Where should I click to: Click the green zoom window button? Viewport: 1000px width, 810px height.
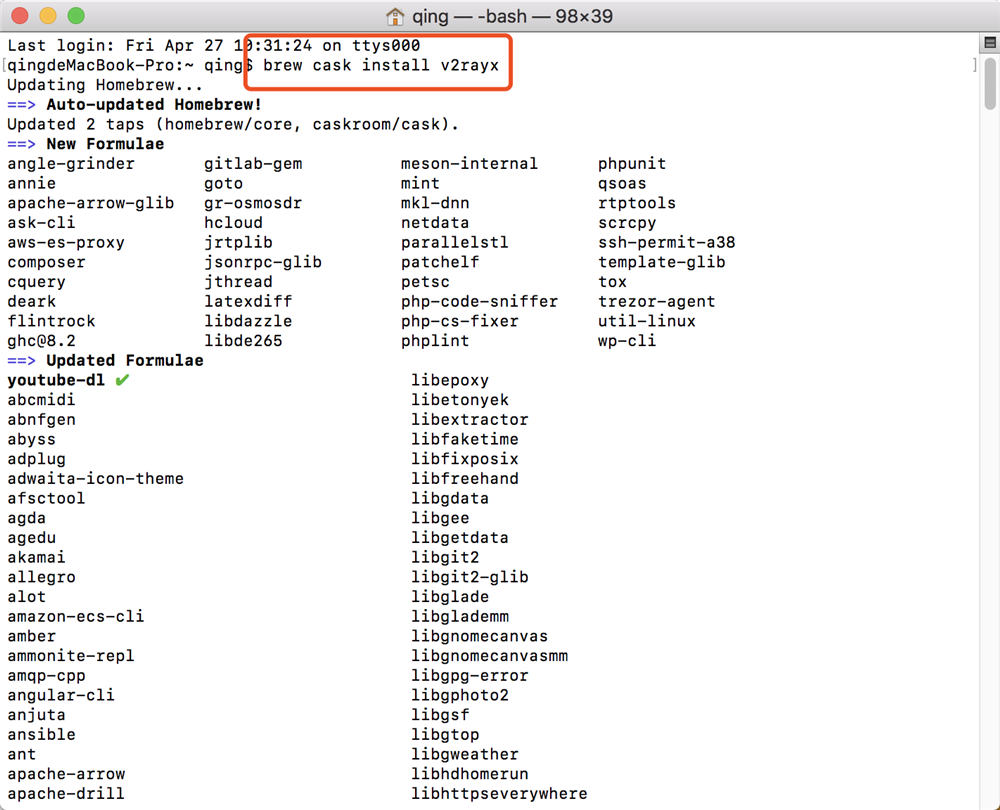click(76, 16)
